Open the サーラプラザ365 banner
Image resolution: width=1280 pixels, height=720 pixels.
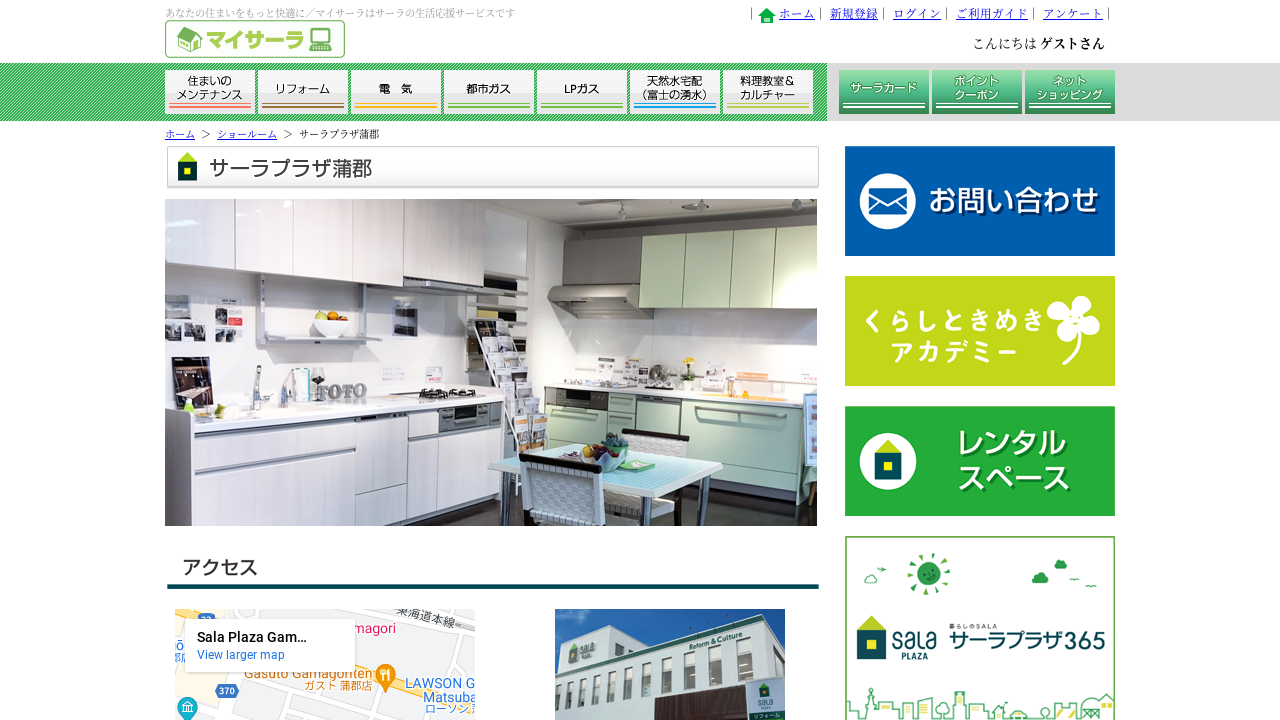tap(979, 628)
